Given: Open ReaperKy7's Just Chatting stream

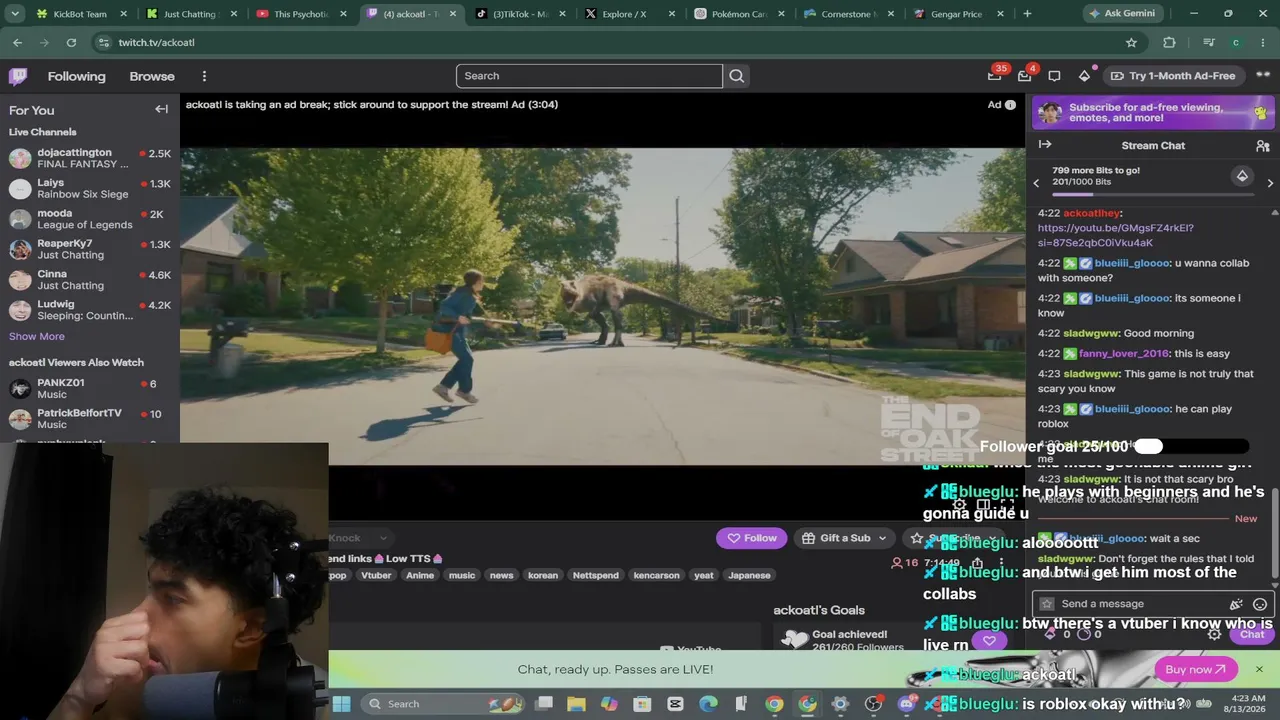Looking at the screenshot, I should pyautogui.click(x=90, y=249).
